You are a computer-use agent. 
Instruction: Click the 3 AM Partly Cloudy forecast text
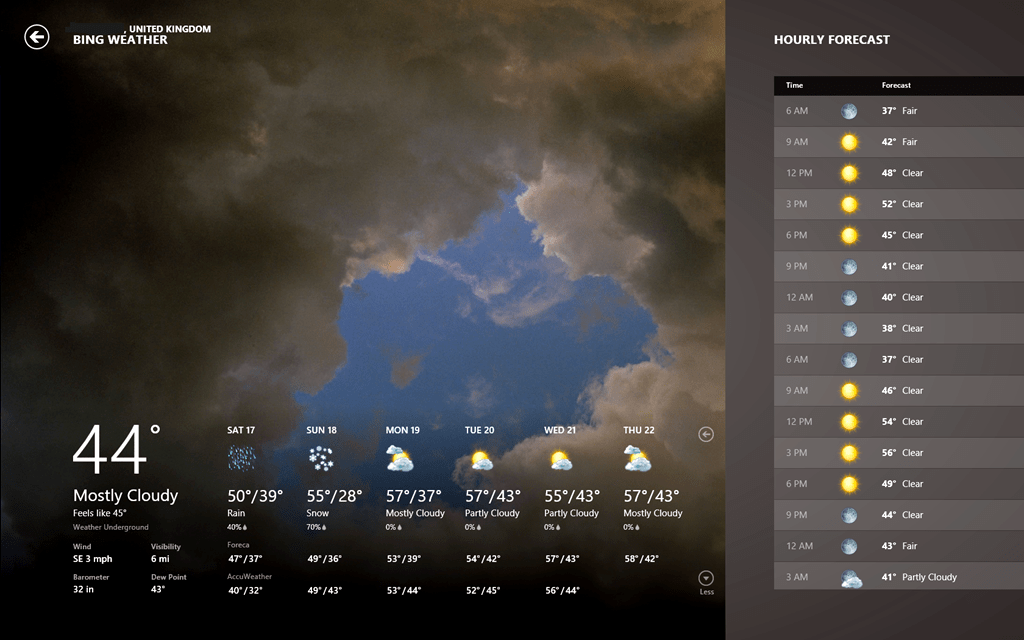click(x=929, y=577)
